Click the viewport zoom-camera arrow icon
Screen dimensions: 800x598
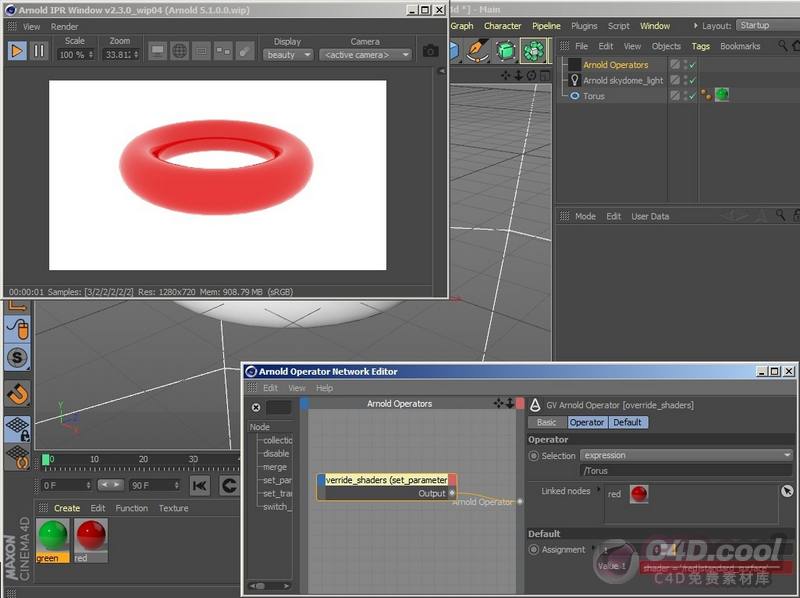click(518, 76)
